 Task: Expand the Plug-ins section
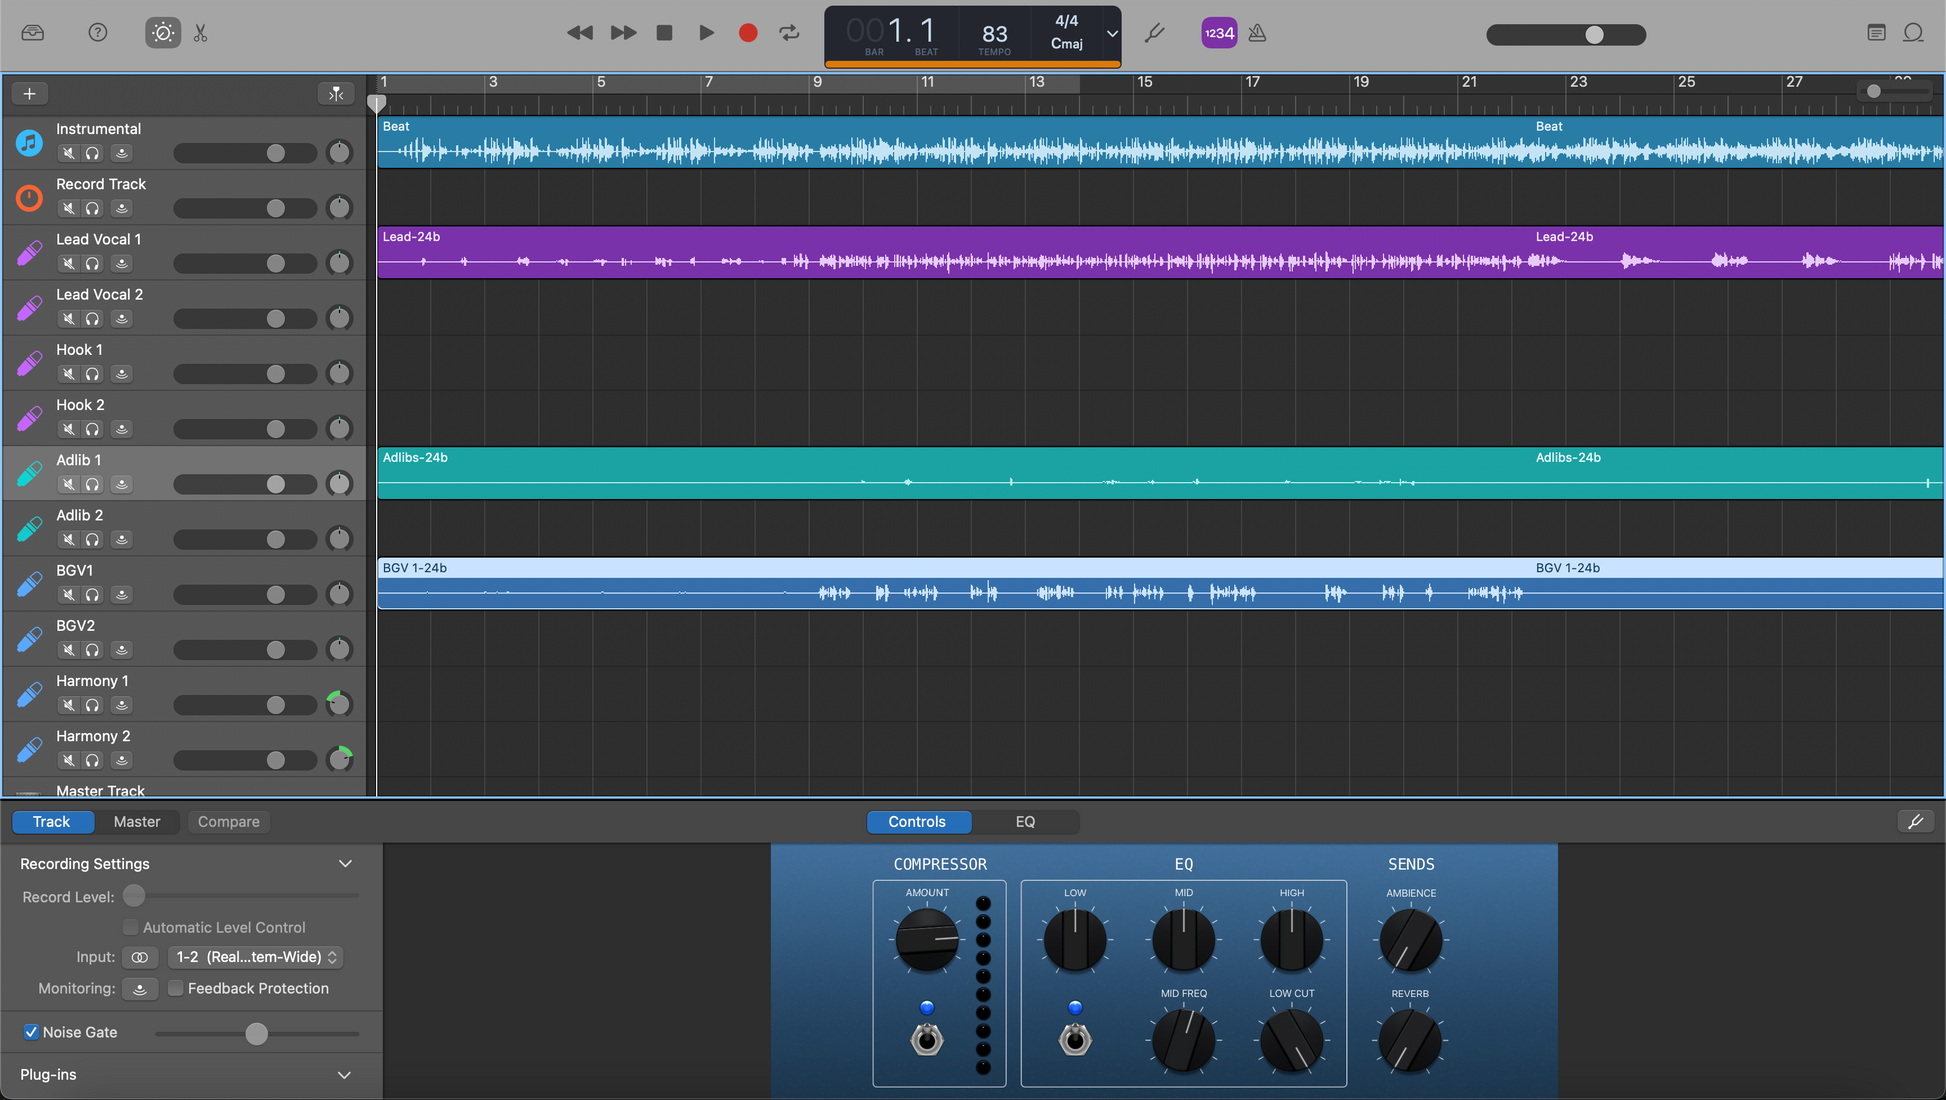pyautogui.click(x=345, y=1075)
